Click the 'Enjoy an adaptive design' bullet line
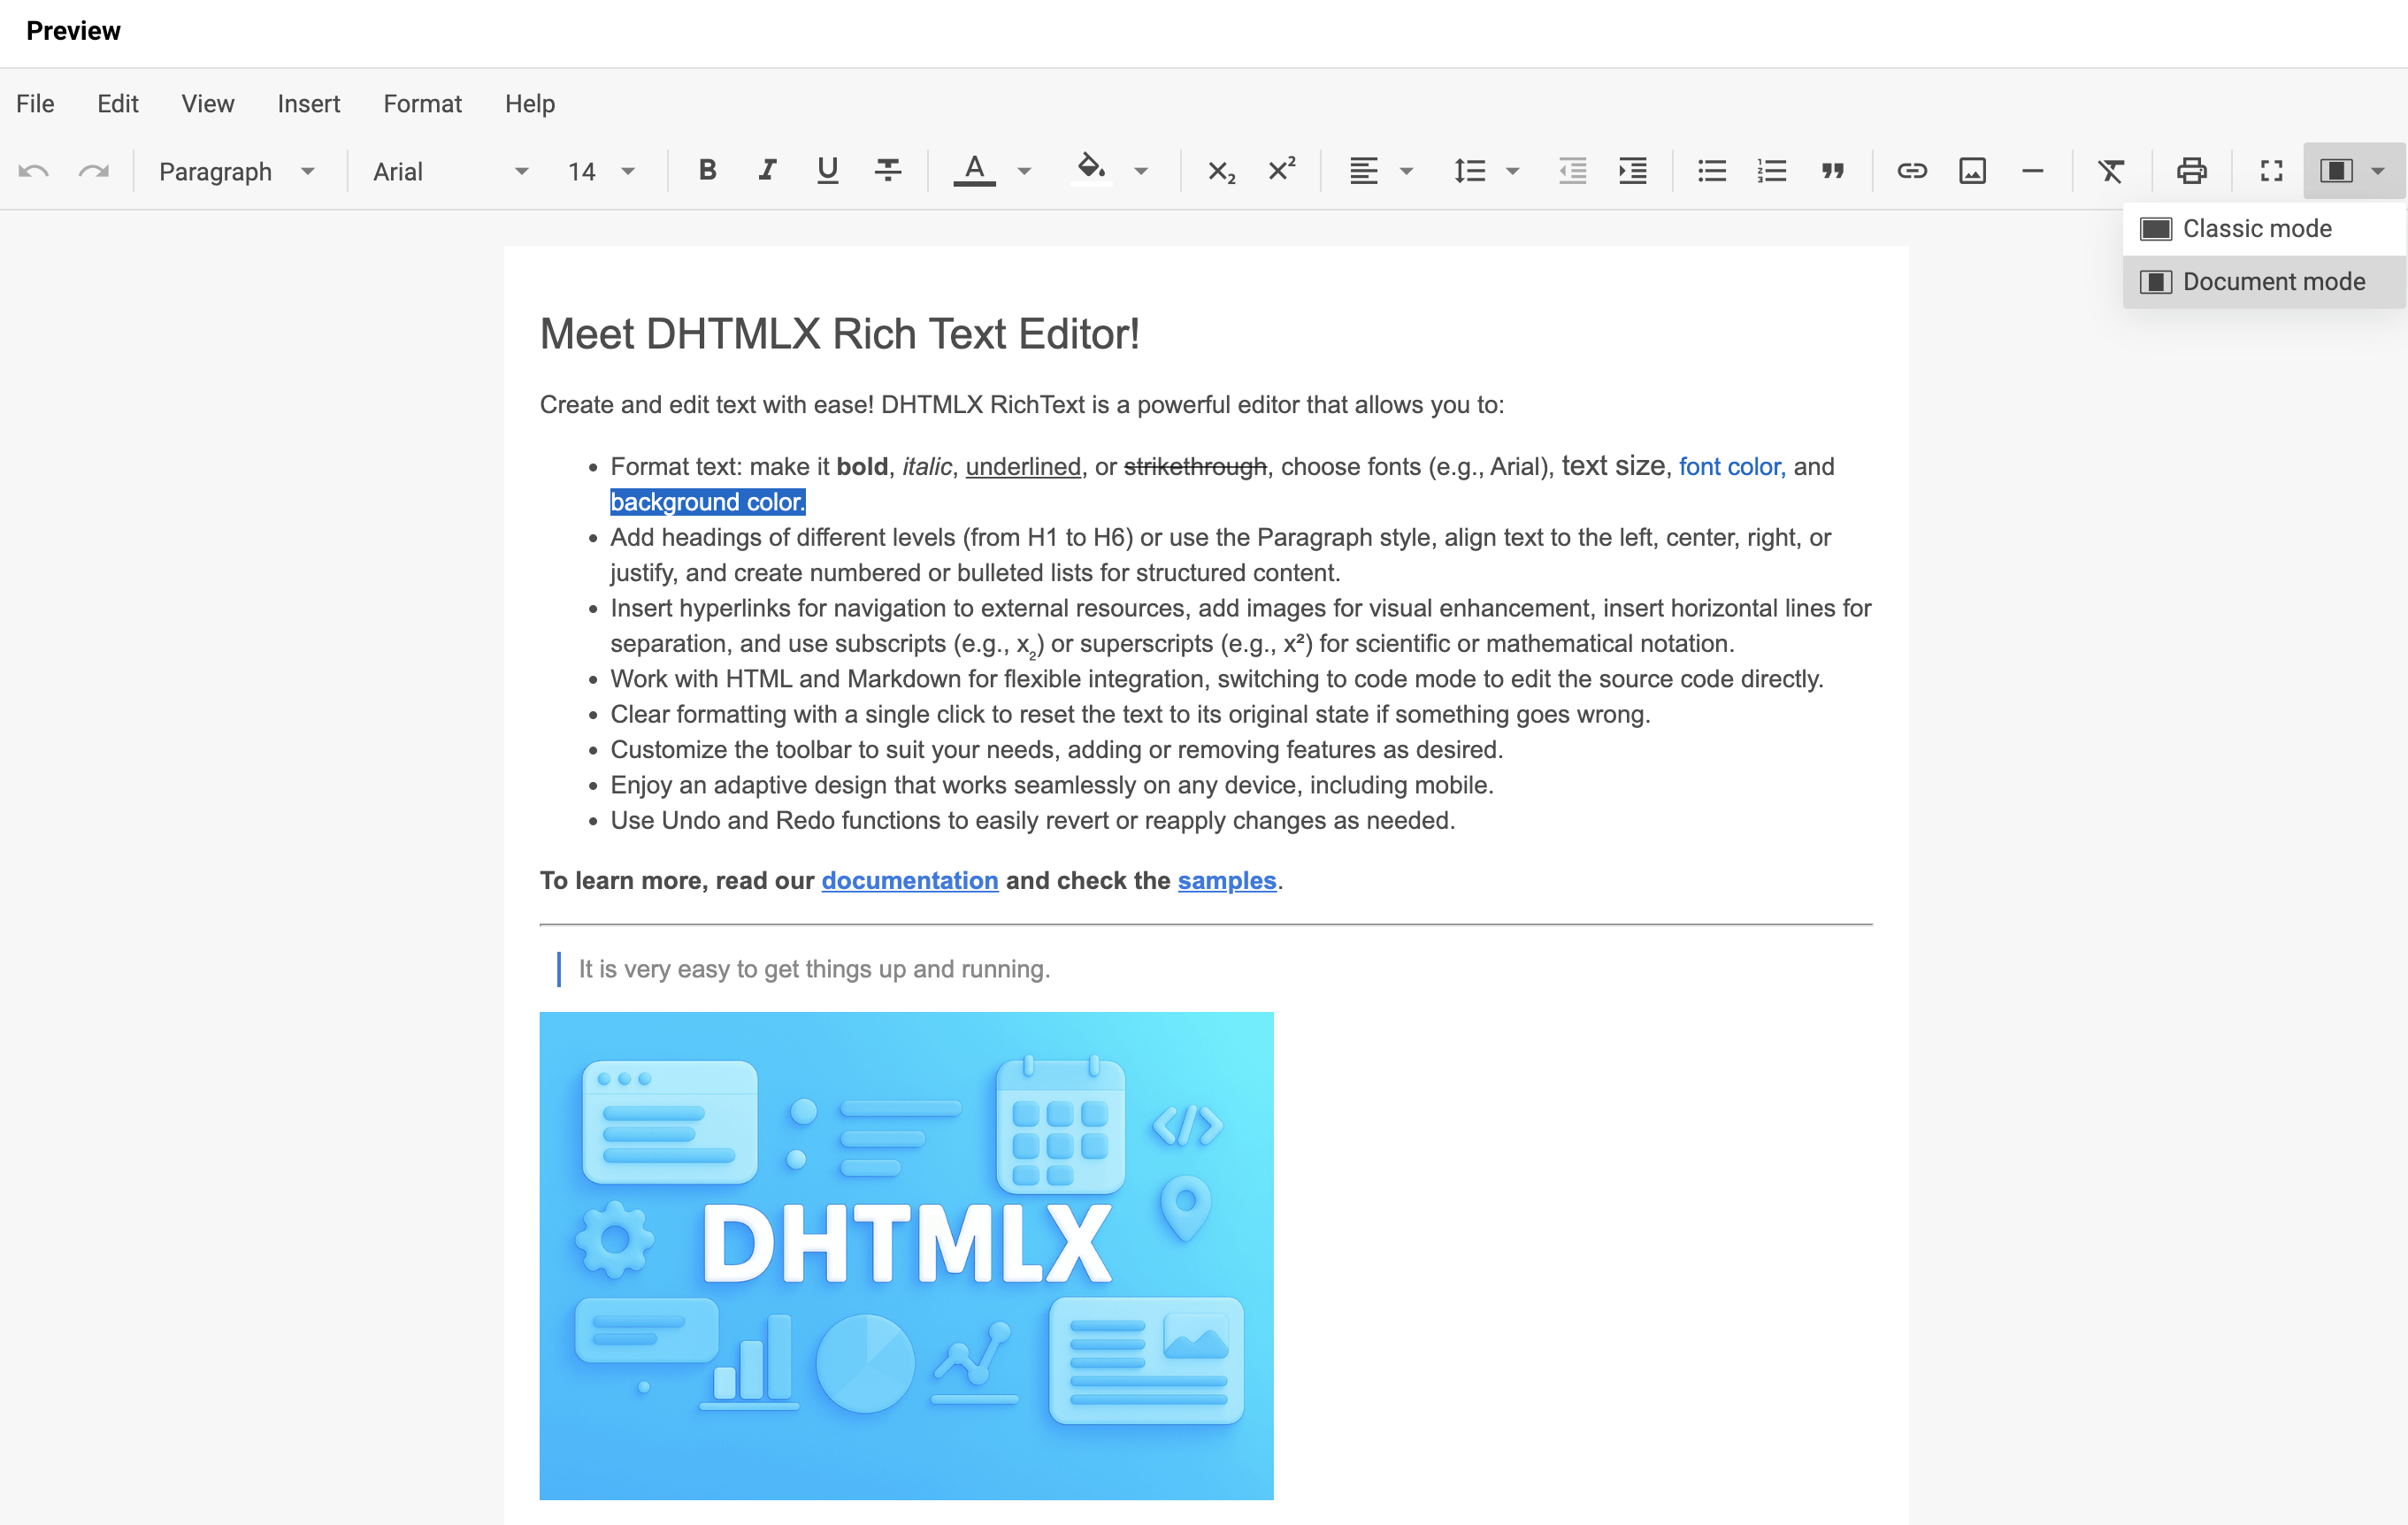Screen dimensions: 2408x1525 1052,785
